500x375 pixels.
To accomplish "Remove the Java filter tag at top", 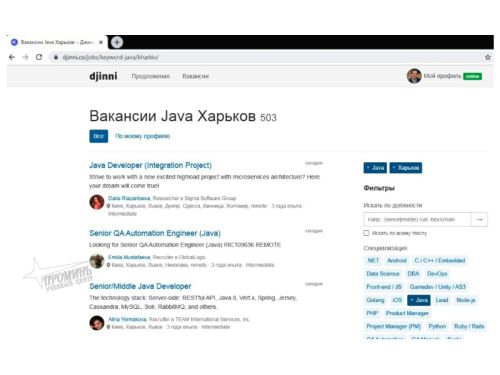I will click(x=375, y=168).
